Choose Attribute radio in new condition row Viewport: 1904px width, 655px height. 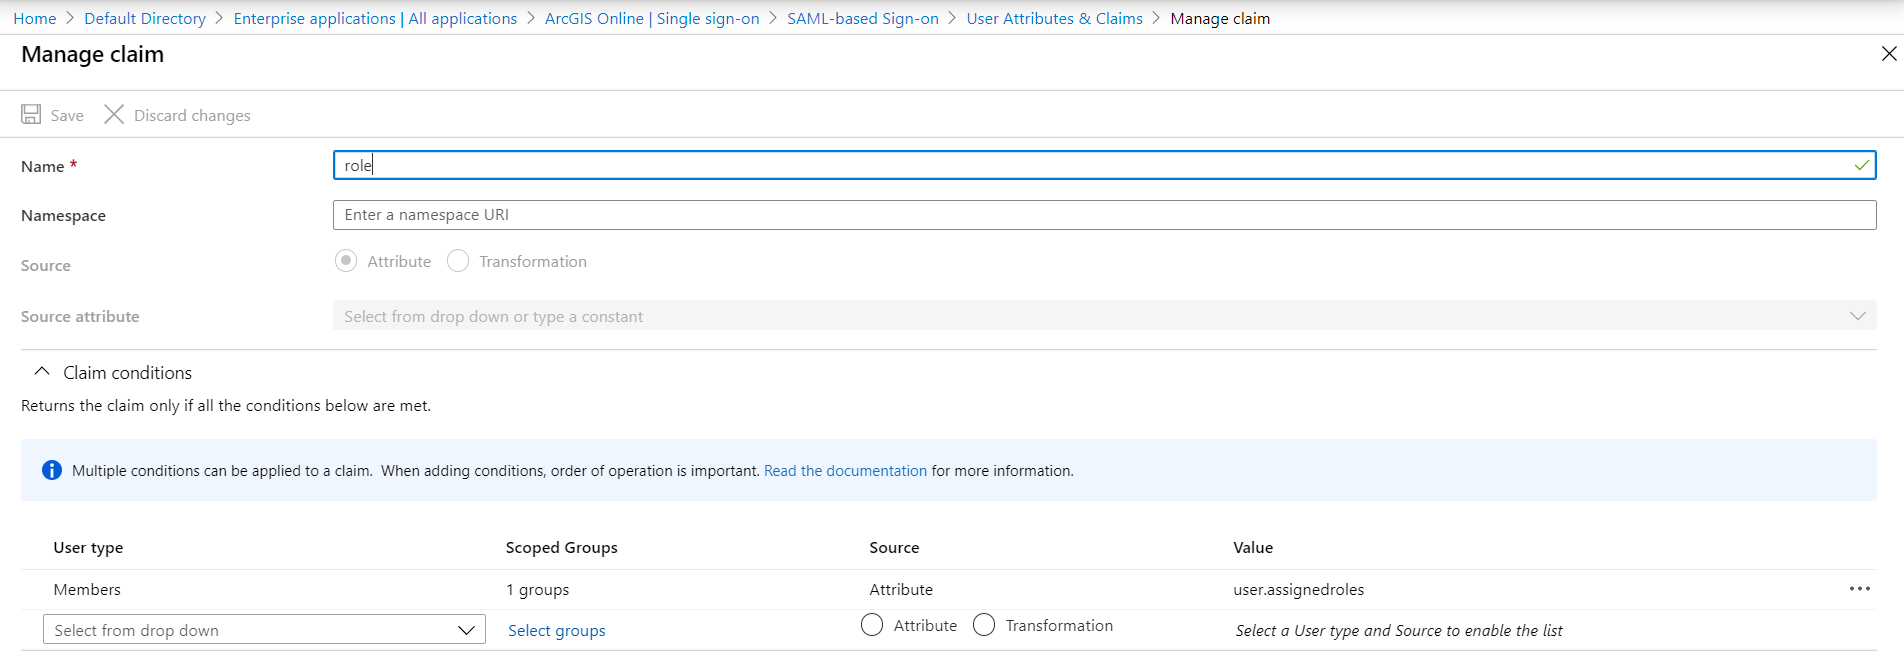coord(872,625)
